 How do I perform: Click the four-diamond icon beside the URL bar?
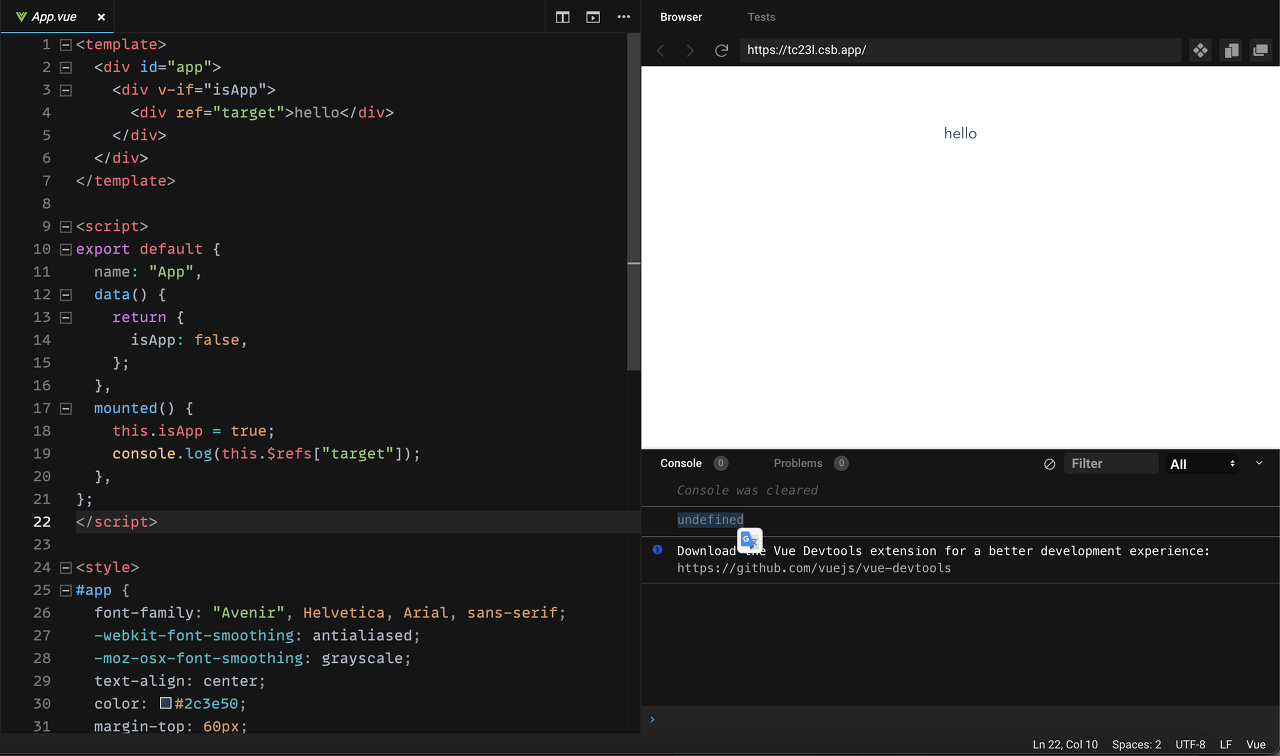(1200, 50)
